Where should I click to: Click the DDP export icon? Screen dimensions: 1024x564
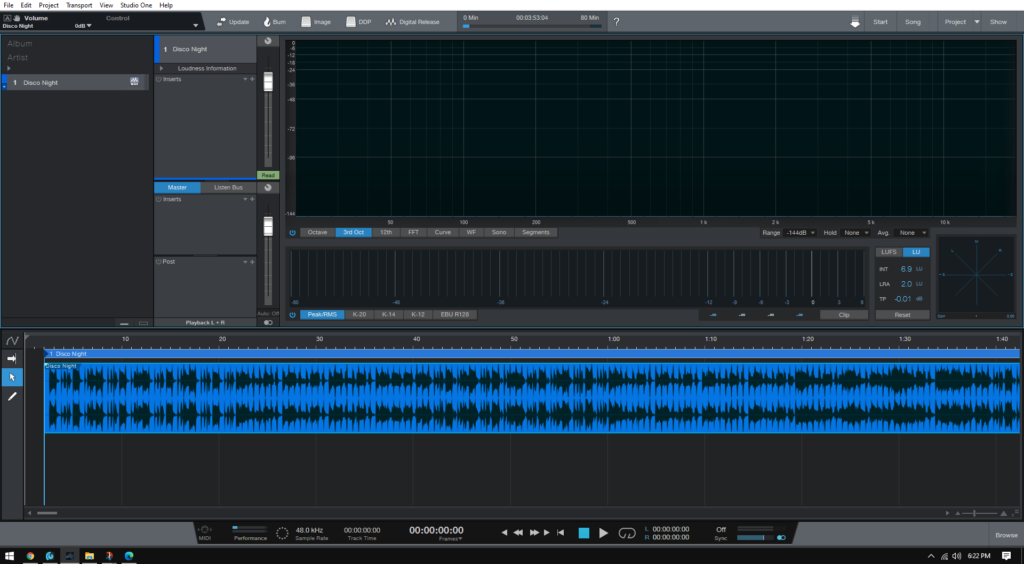click(x=351, y=22)
